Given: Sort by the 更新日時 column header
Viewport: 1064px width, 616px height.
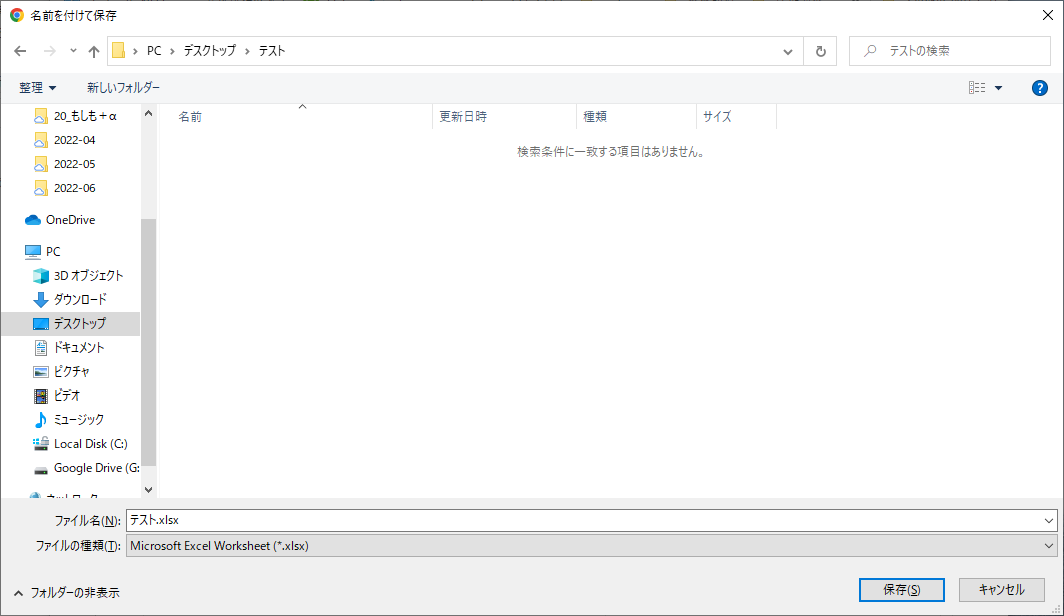Looking at the screenshot, I should click(504, 117).
